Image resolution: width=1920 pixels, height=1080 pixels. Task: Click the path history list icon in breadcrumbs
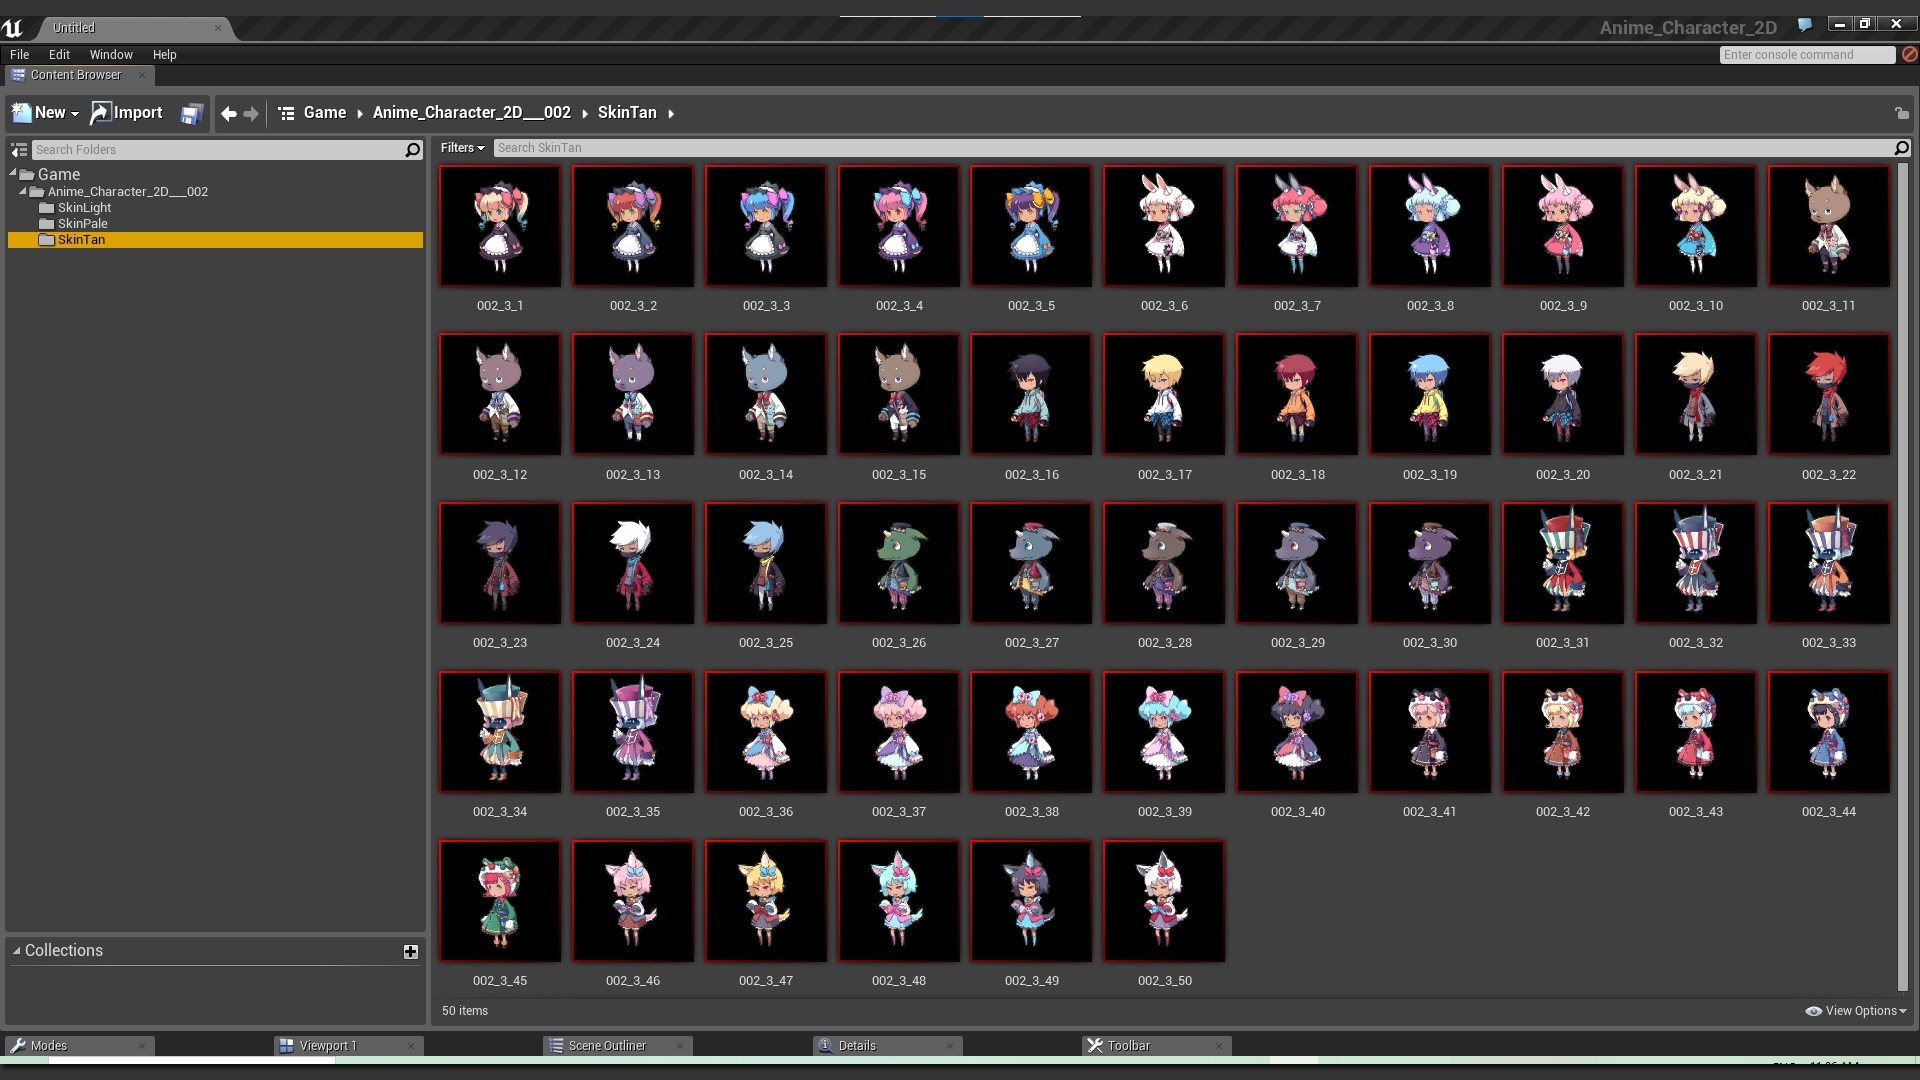(x=285, y=113)
